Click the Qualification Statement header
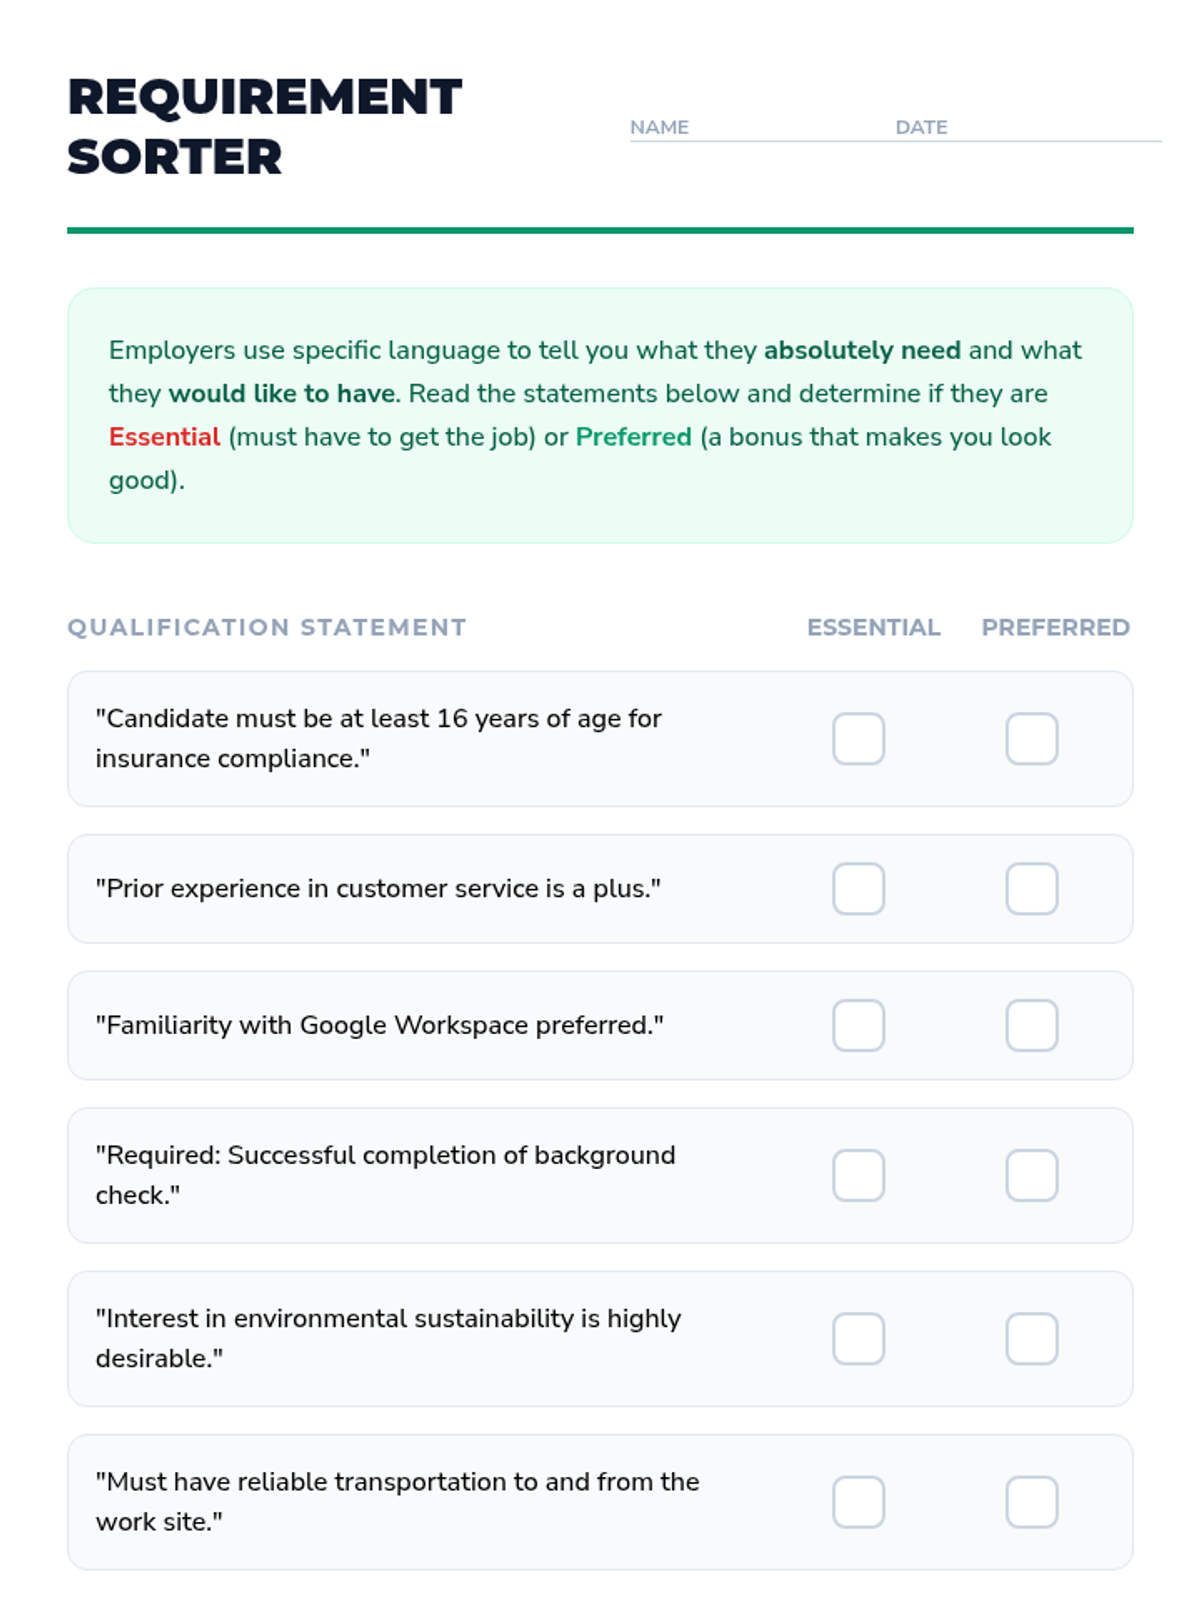Image resolution: width=1200 pixels, height=1600 pixels. point(267,627)
